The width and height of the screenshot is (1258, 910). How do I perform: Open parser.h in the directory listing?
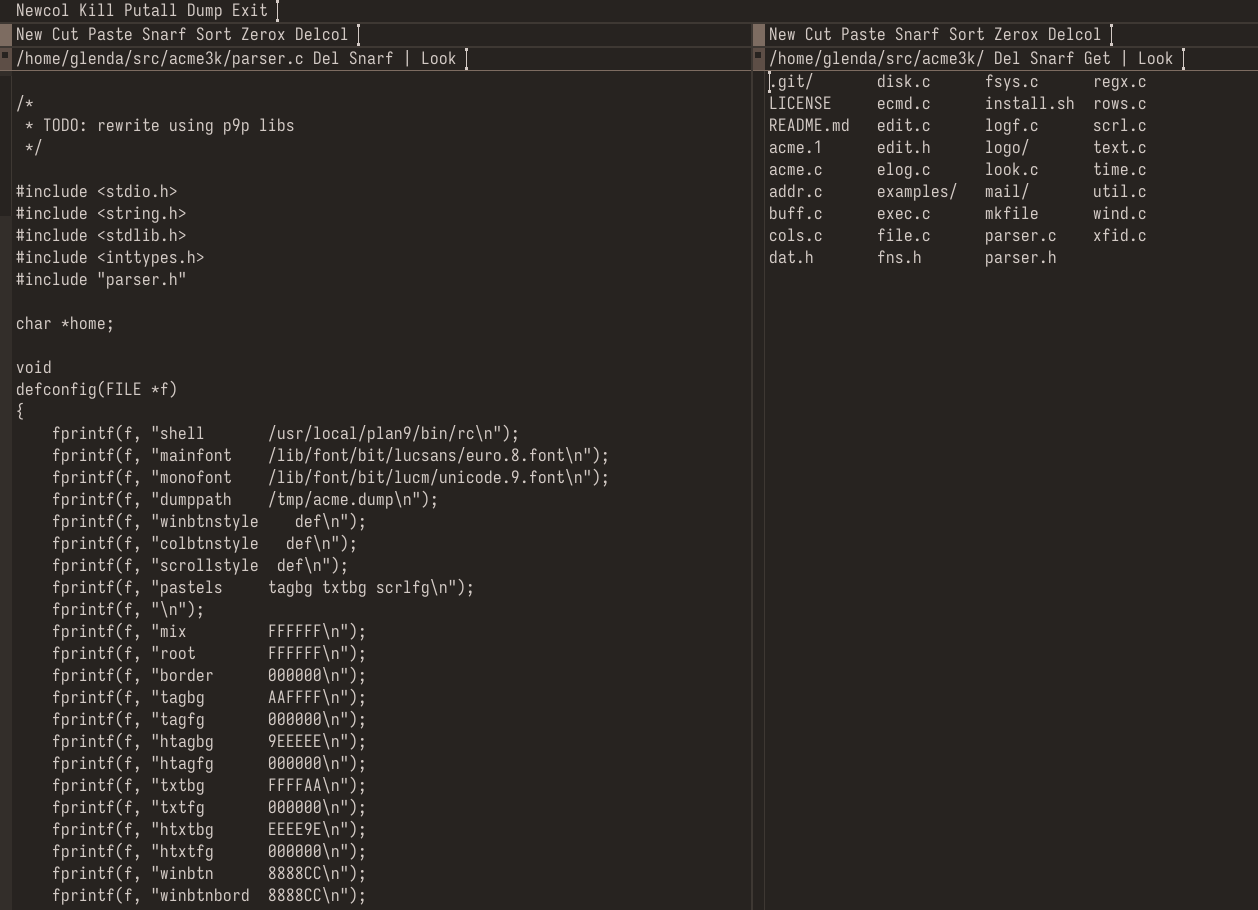tap(1021, 258)
